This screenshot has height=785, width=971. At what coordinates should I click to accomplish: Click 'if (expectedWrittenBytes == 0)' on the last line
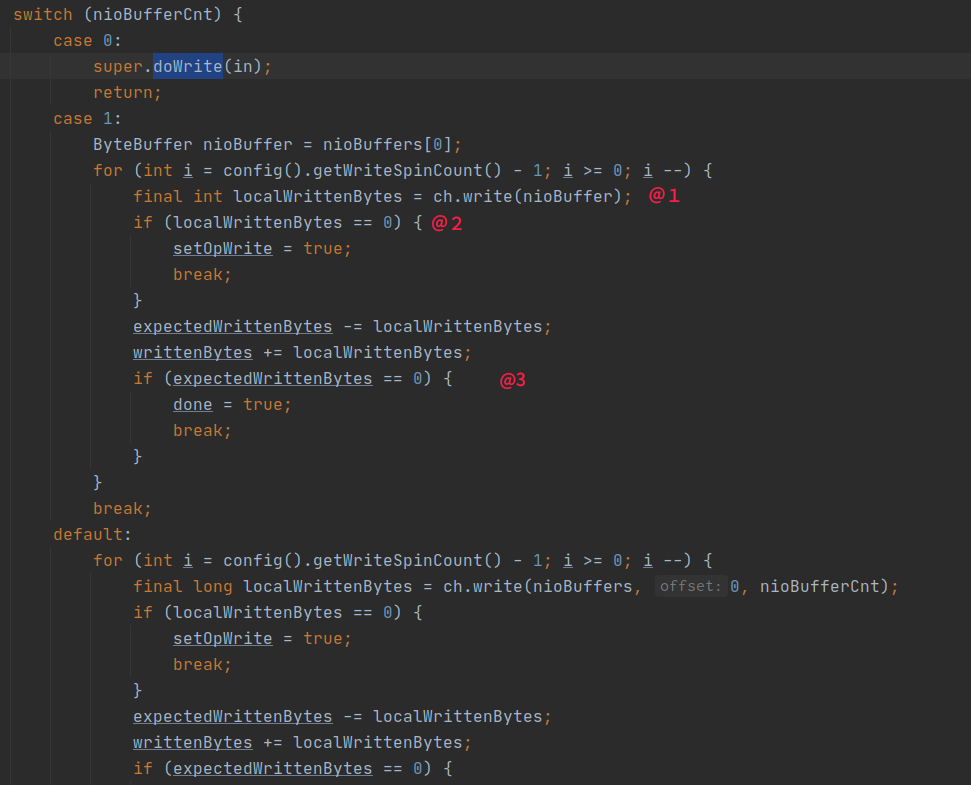(282, 768)
